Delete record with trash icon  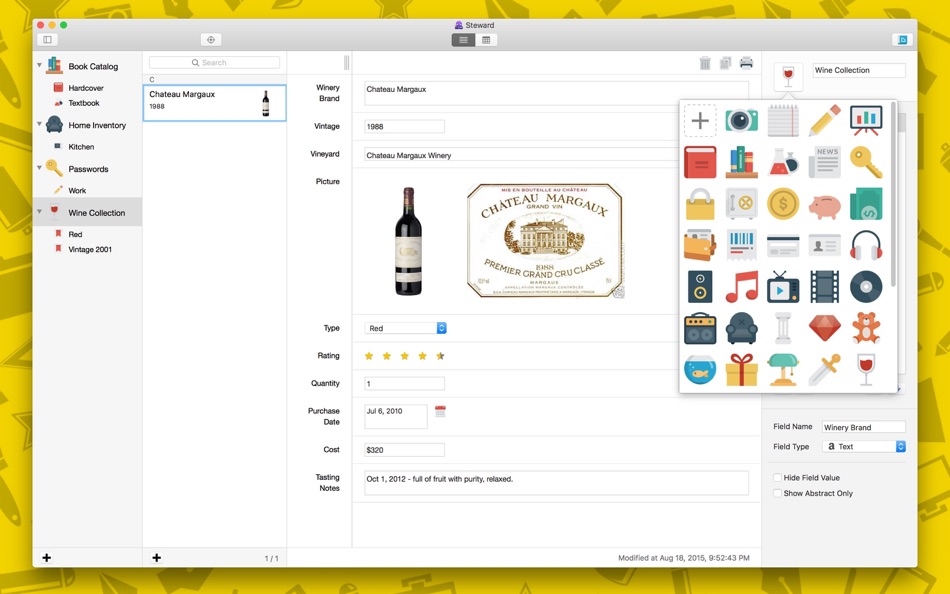[705, 63]
